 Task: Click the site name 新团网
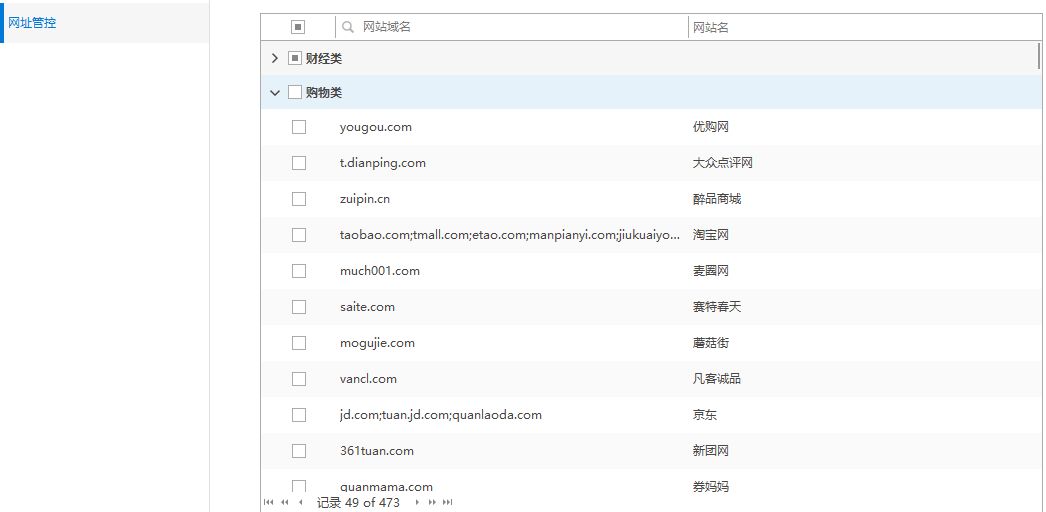(710, 451)
